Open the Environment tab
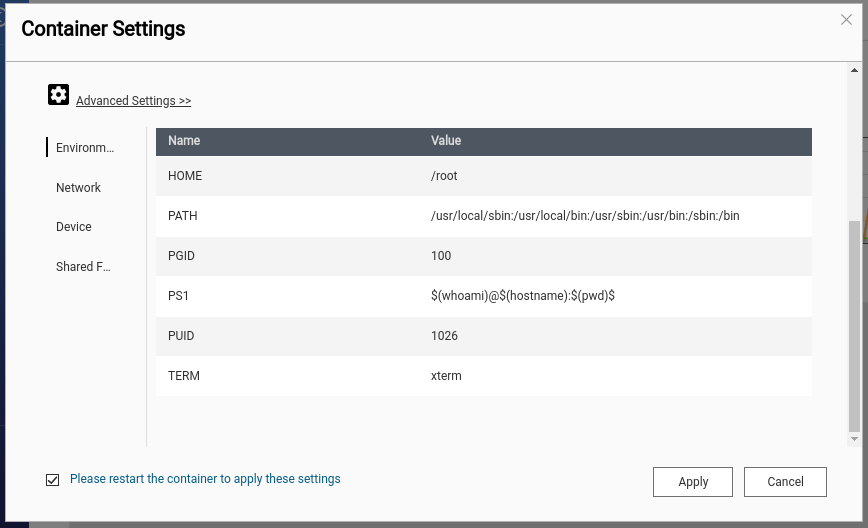This screenshot has height=528, width=868. 85,148
